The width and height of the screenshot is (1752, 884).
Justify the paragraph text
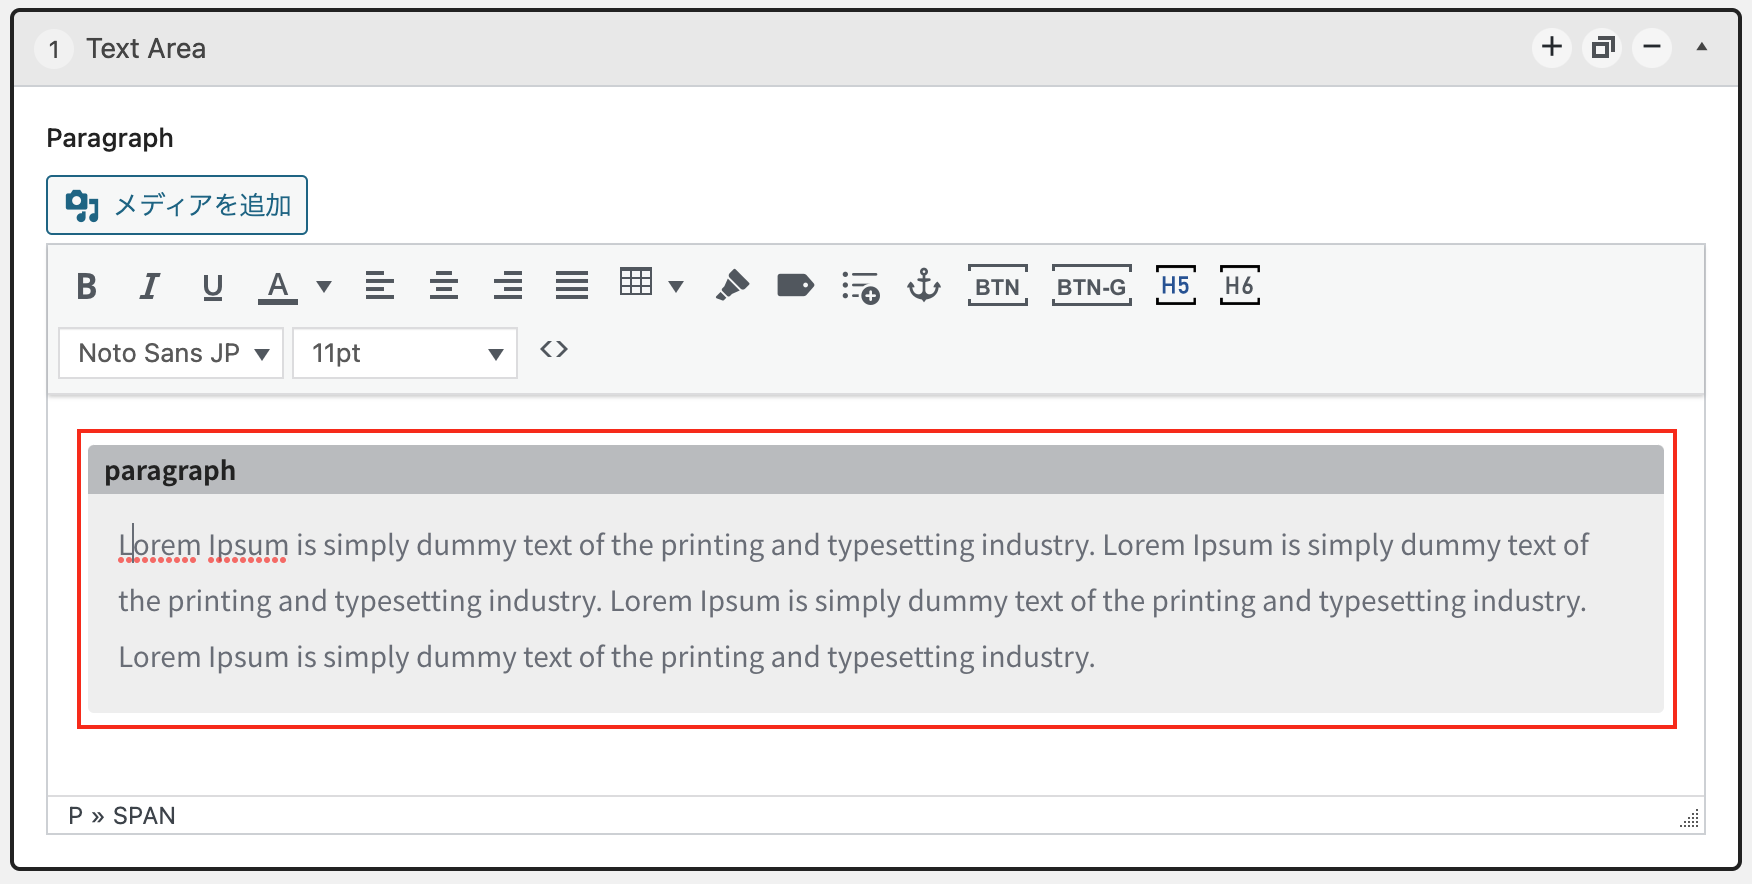(572, 287)
